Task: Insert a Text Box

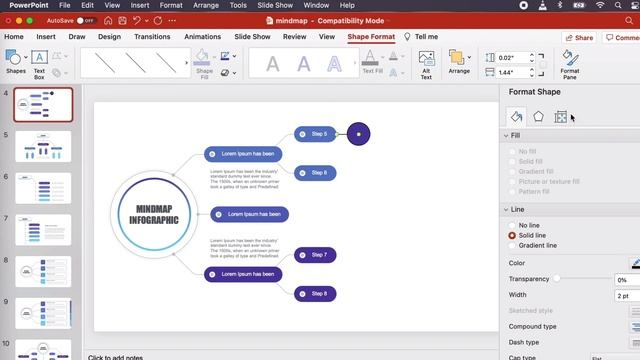Action: tap(39, 63)
